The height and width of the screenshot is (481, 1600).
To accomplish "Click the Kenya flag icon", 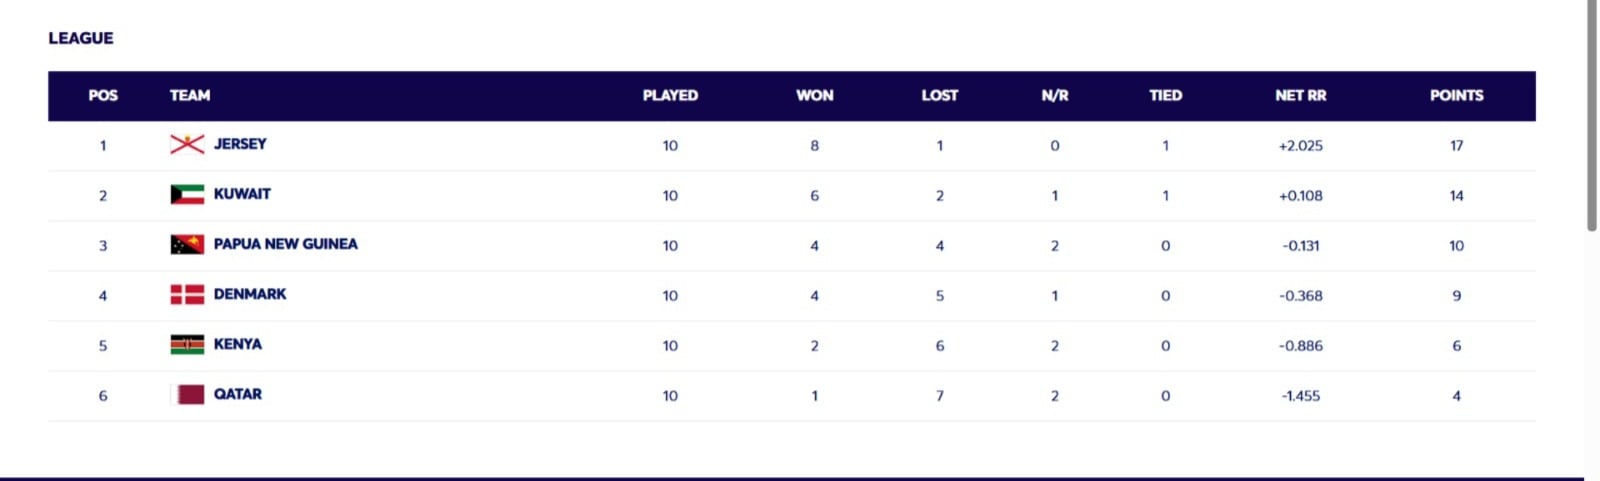I will coord(187,344).
